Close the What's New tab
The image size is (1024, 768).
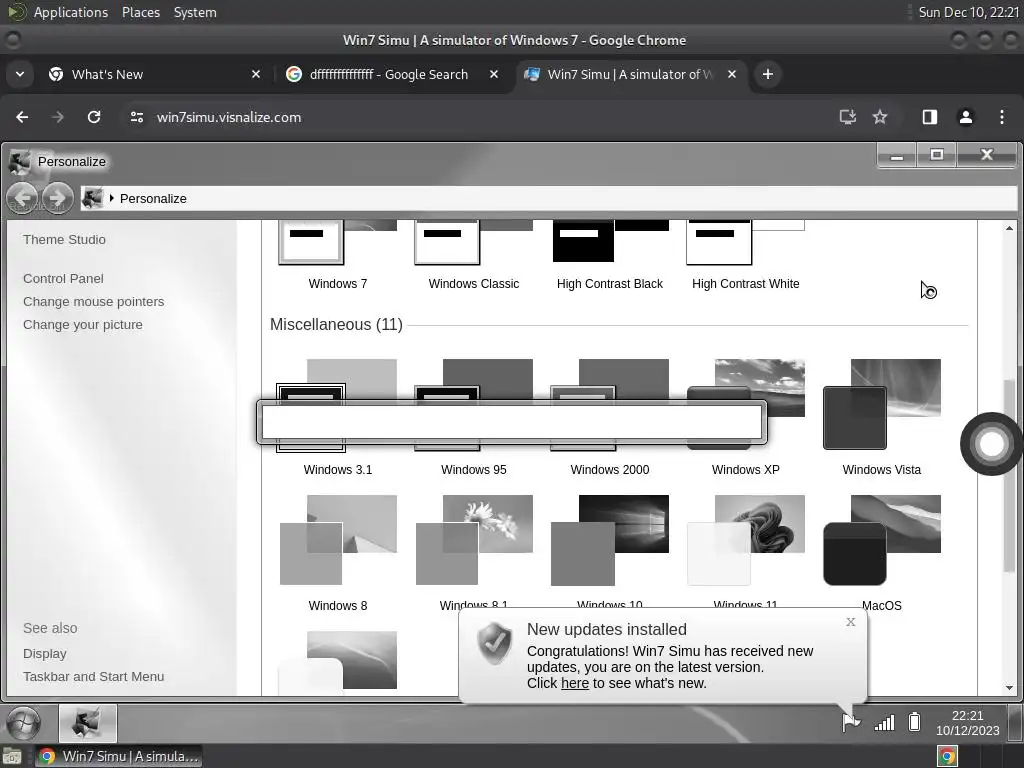tap(256, 74)
